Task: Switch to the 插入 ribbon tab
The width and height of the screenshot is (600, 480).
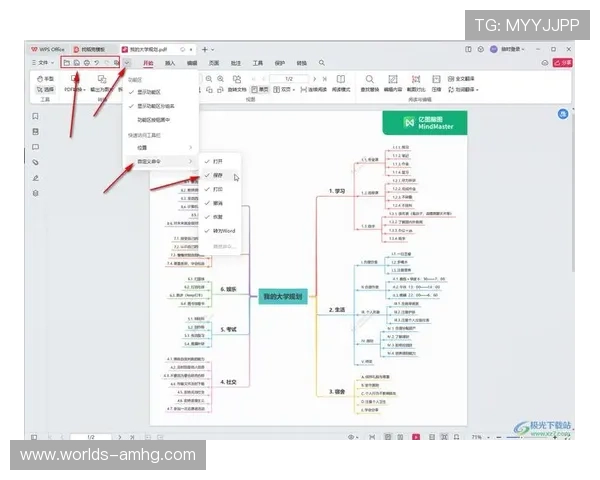Action: click(170, 63)
